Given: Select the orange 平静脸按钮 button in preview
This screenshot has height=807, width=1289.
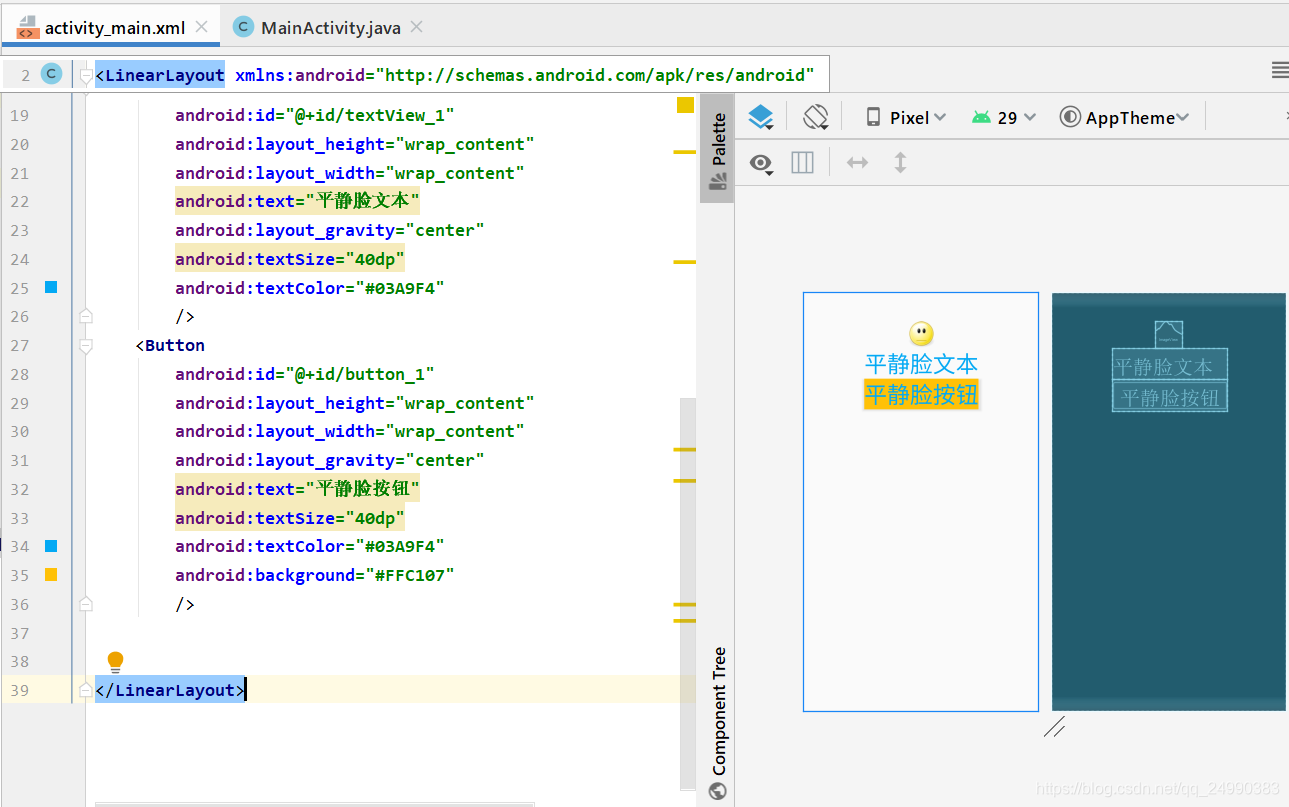Looking at the screenshot, I should 921,395.
